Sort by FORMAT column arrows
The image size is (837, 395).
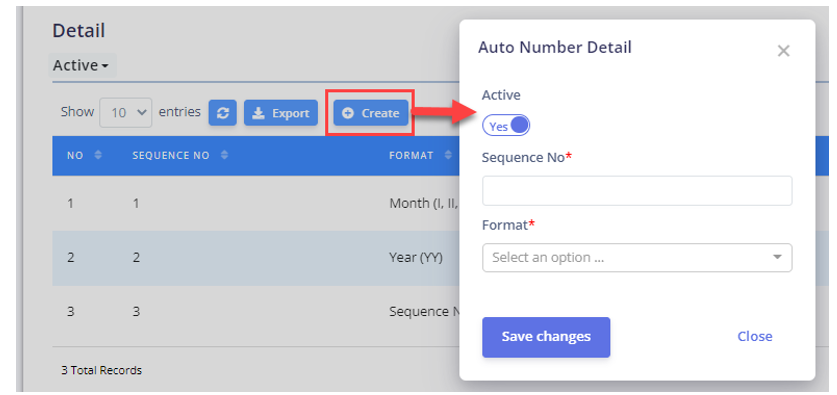(x=448, y=155)
